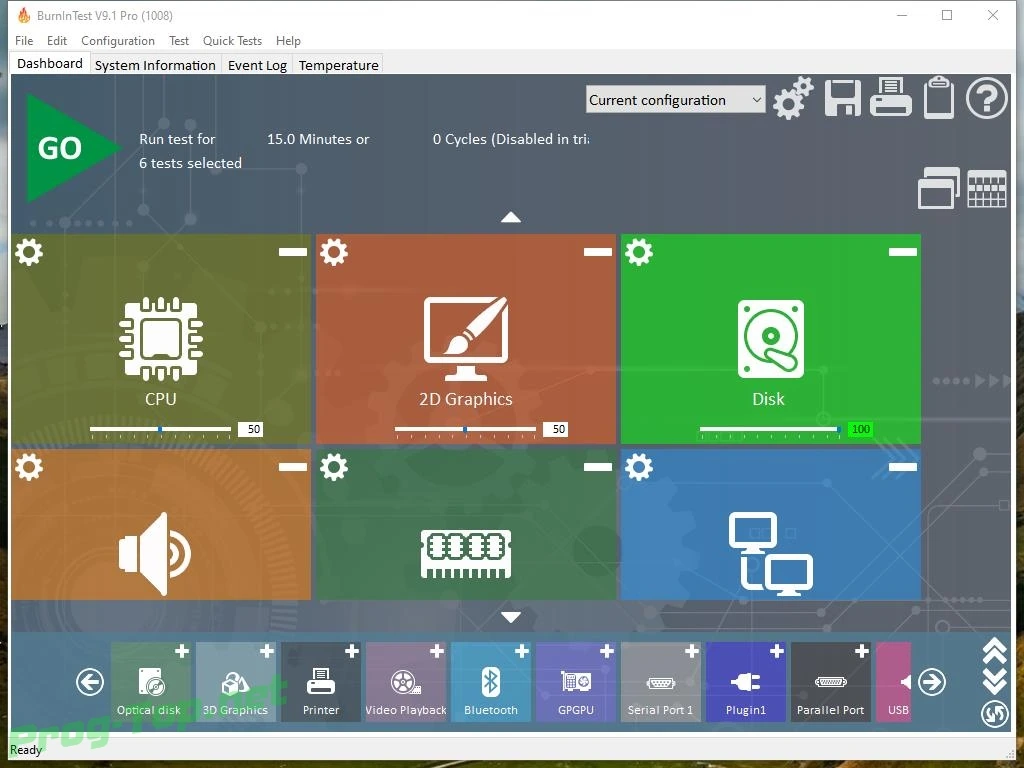Switch to Temperature tab
This screenshot has width=1024, height=768.
tap(338, 65)
